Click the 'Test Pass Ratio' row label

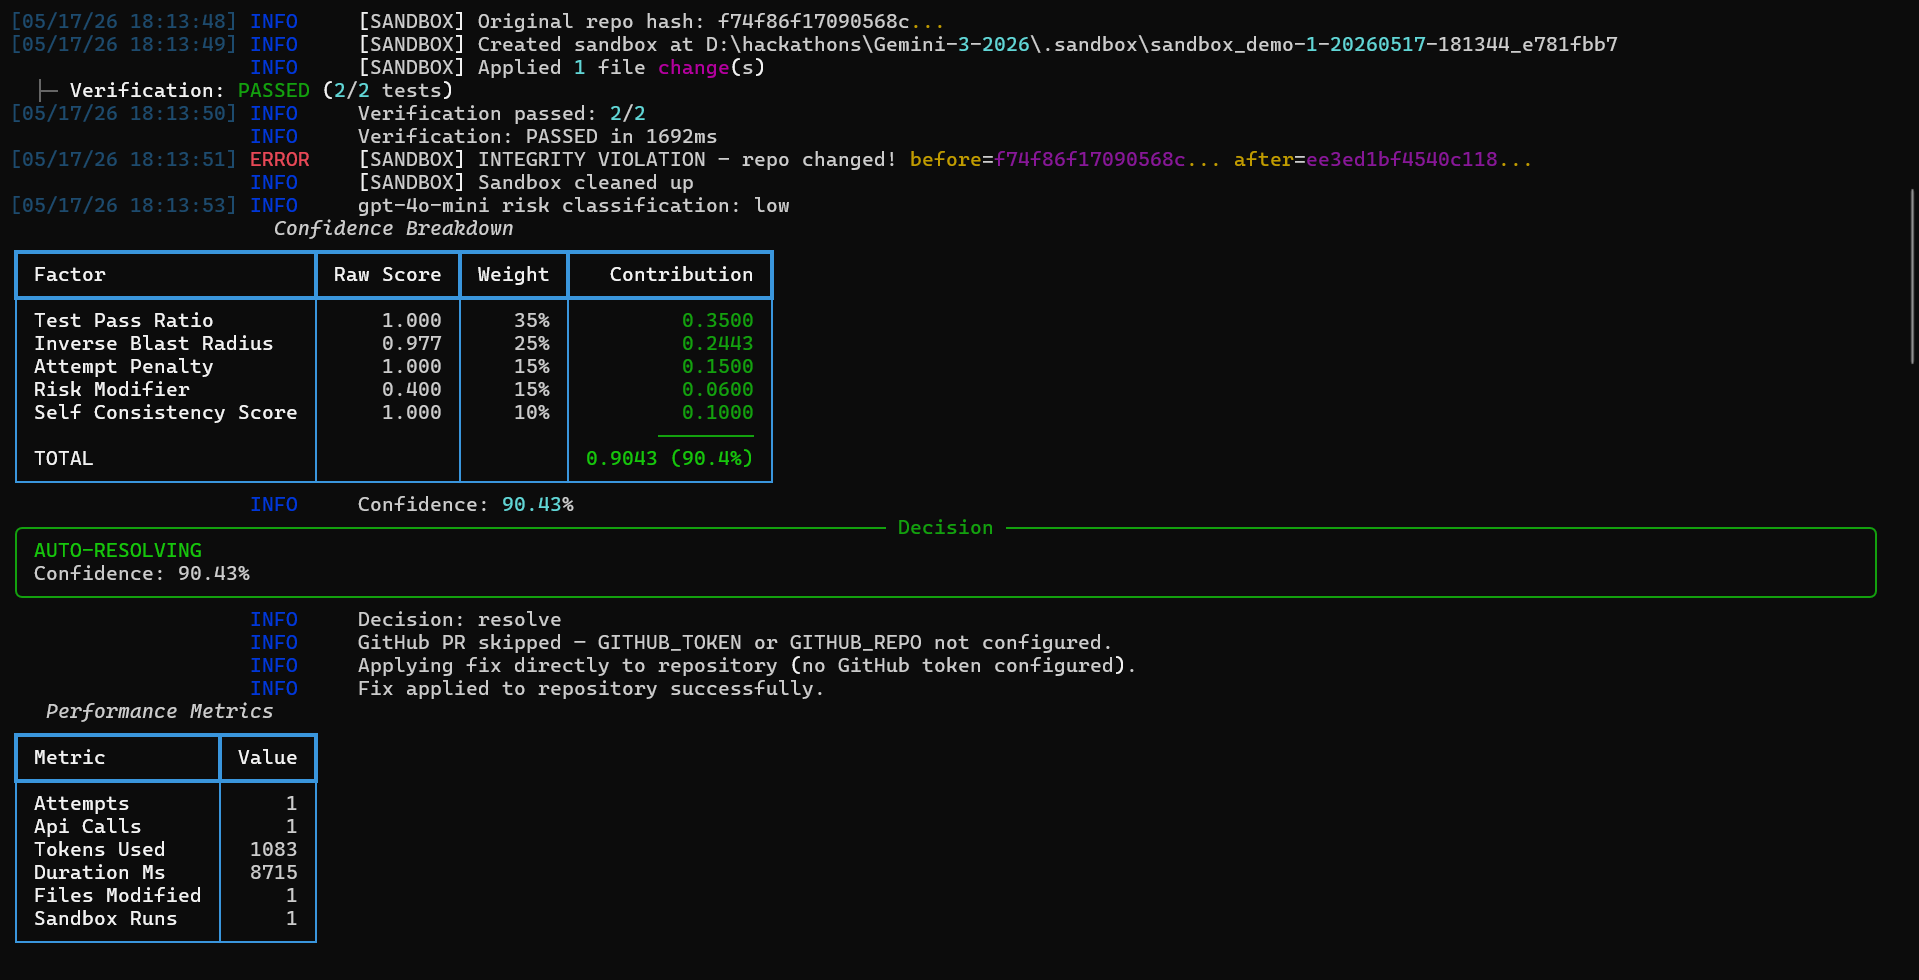pyautogui.click(x=123, y=321)
